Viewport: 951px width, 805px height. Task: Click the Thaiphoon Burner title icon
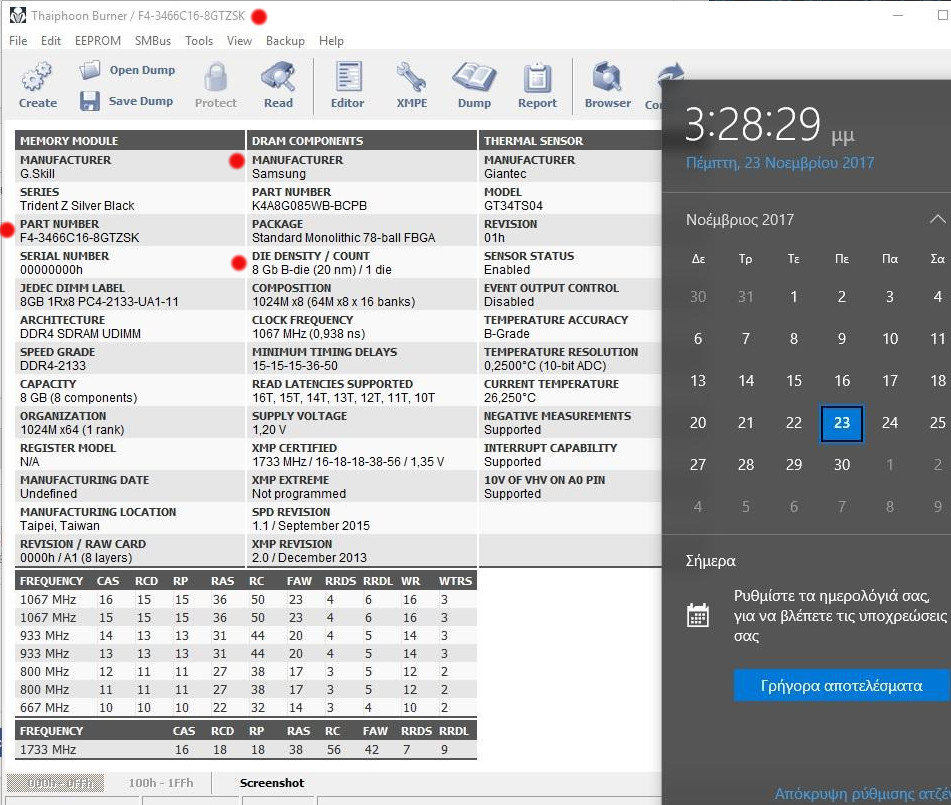pos(18,16)
